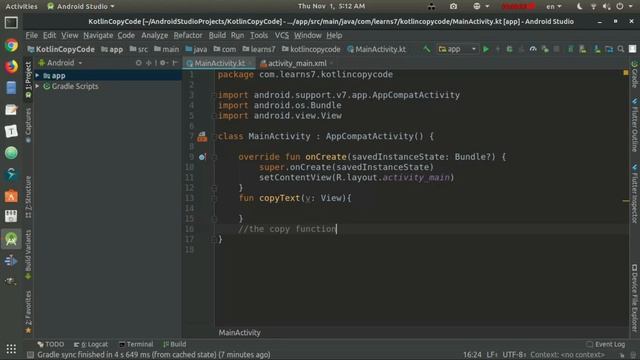Click Activities in the top bar
Image resolution: width=640 pixels, height=360 pixels.
click(21, 7)
